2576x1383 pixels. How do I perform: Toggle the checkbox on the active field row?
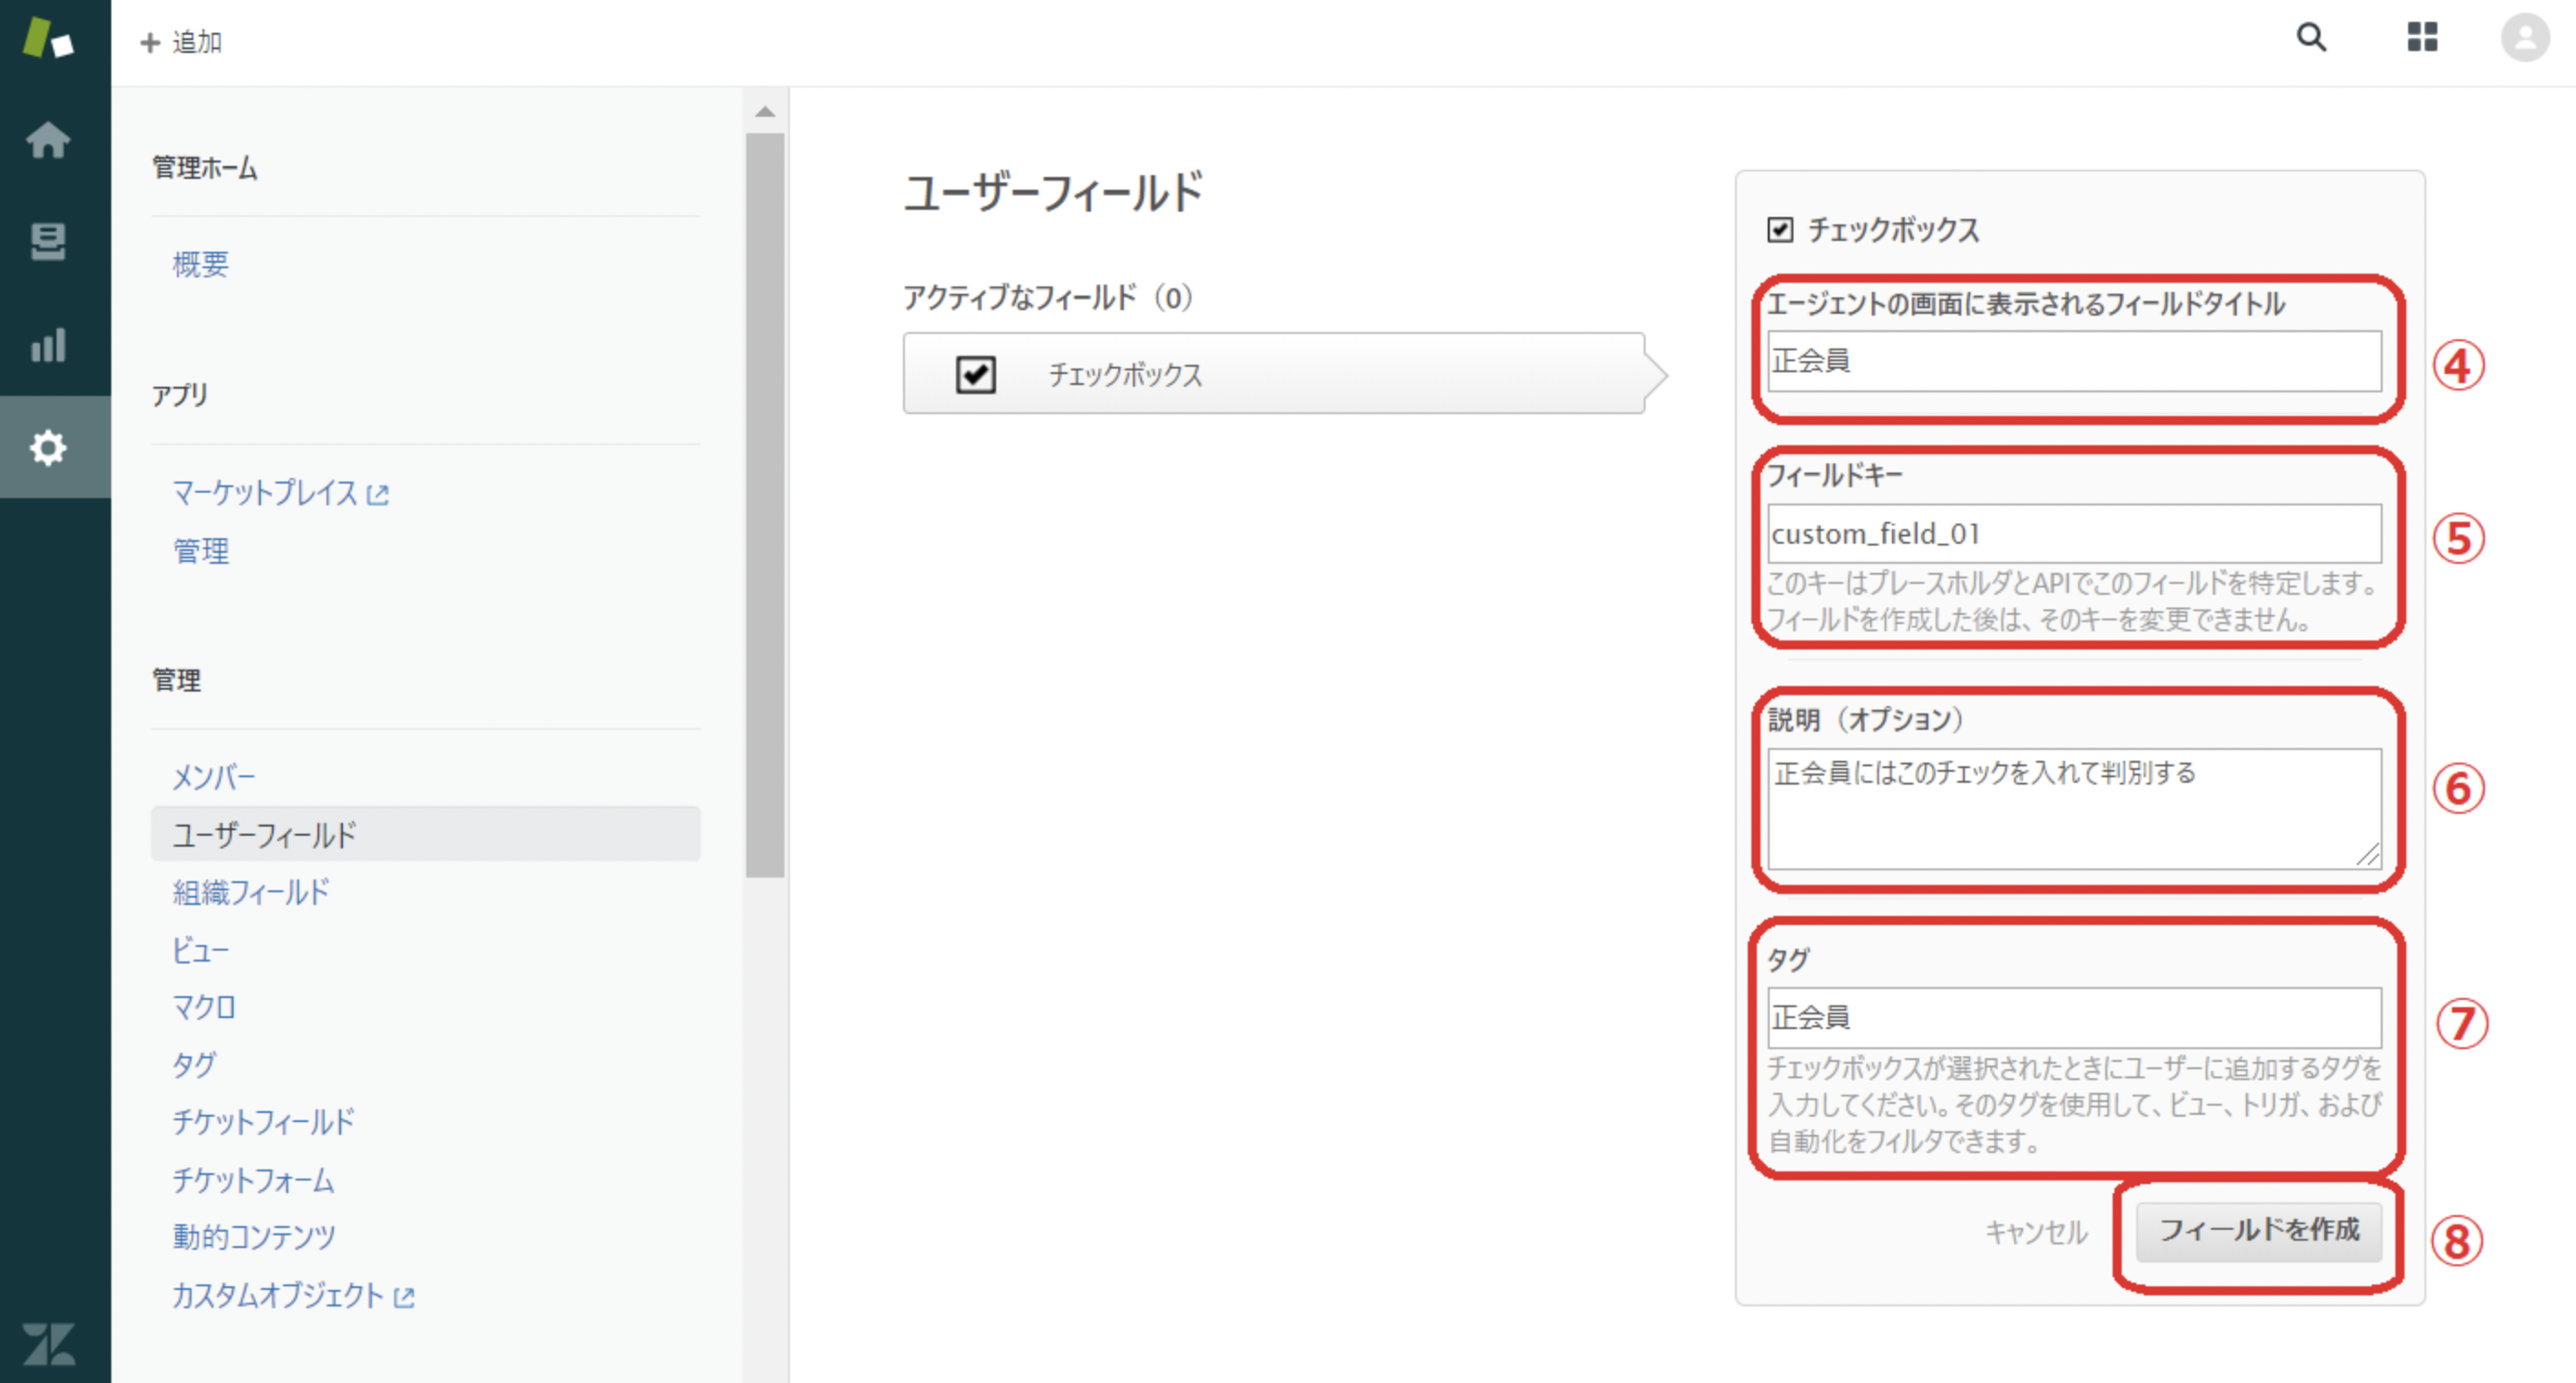(975, 374)
